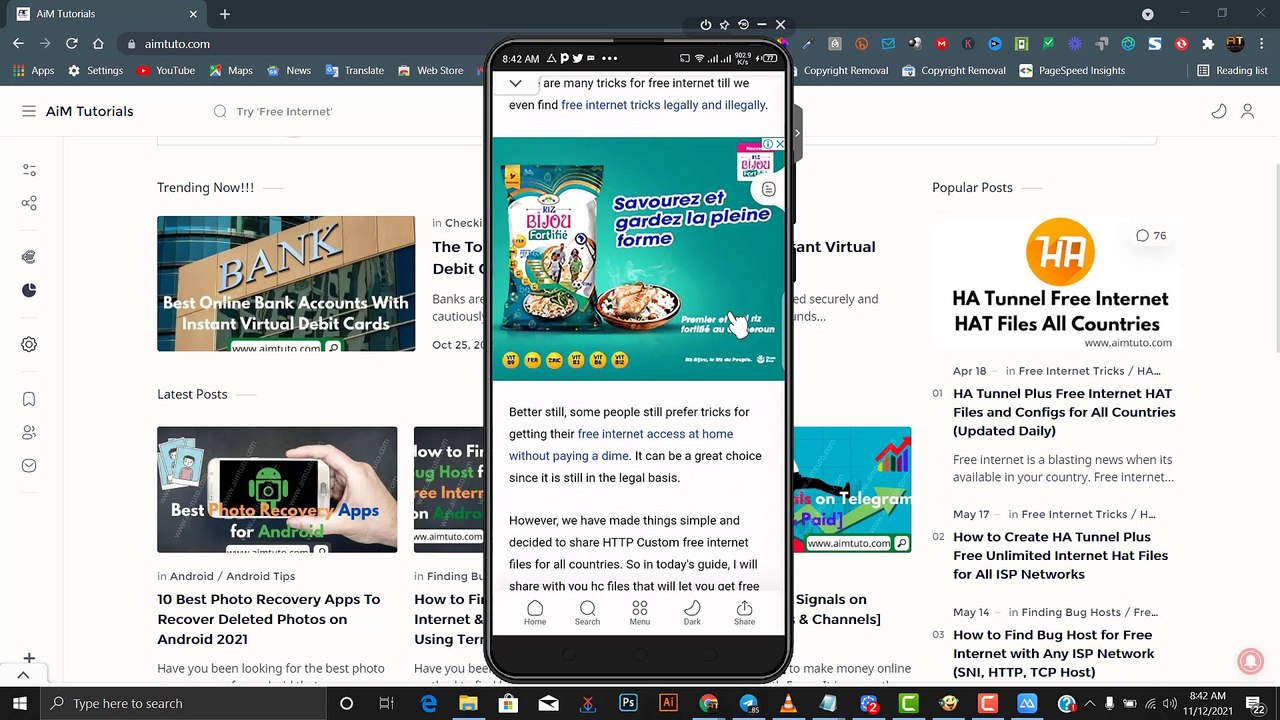Open VLC media player from the taskbar
Viewport: 1280px width, 720px height.
click(788, 703)
